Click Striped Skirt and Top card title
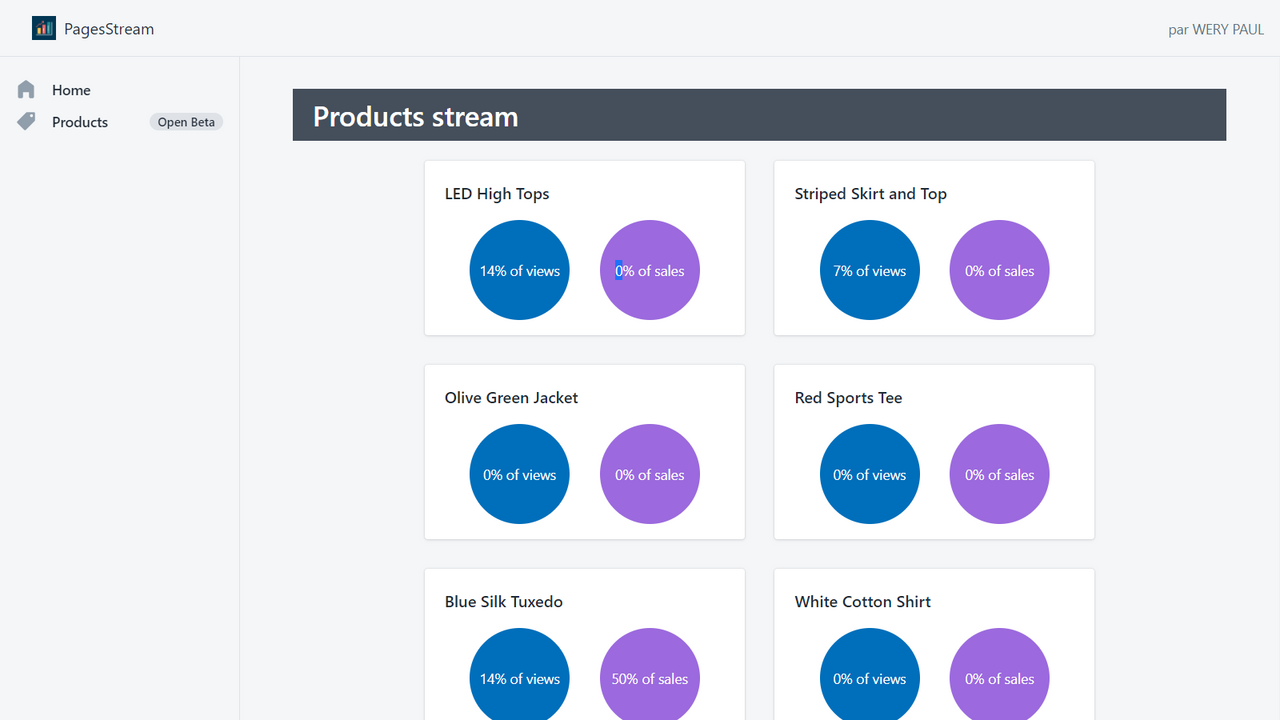Screen dimensions: 1280x720 (871, 194)
